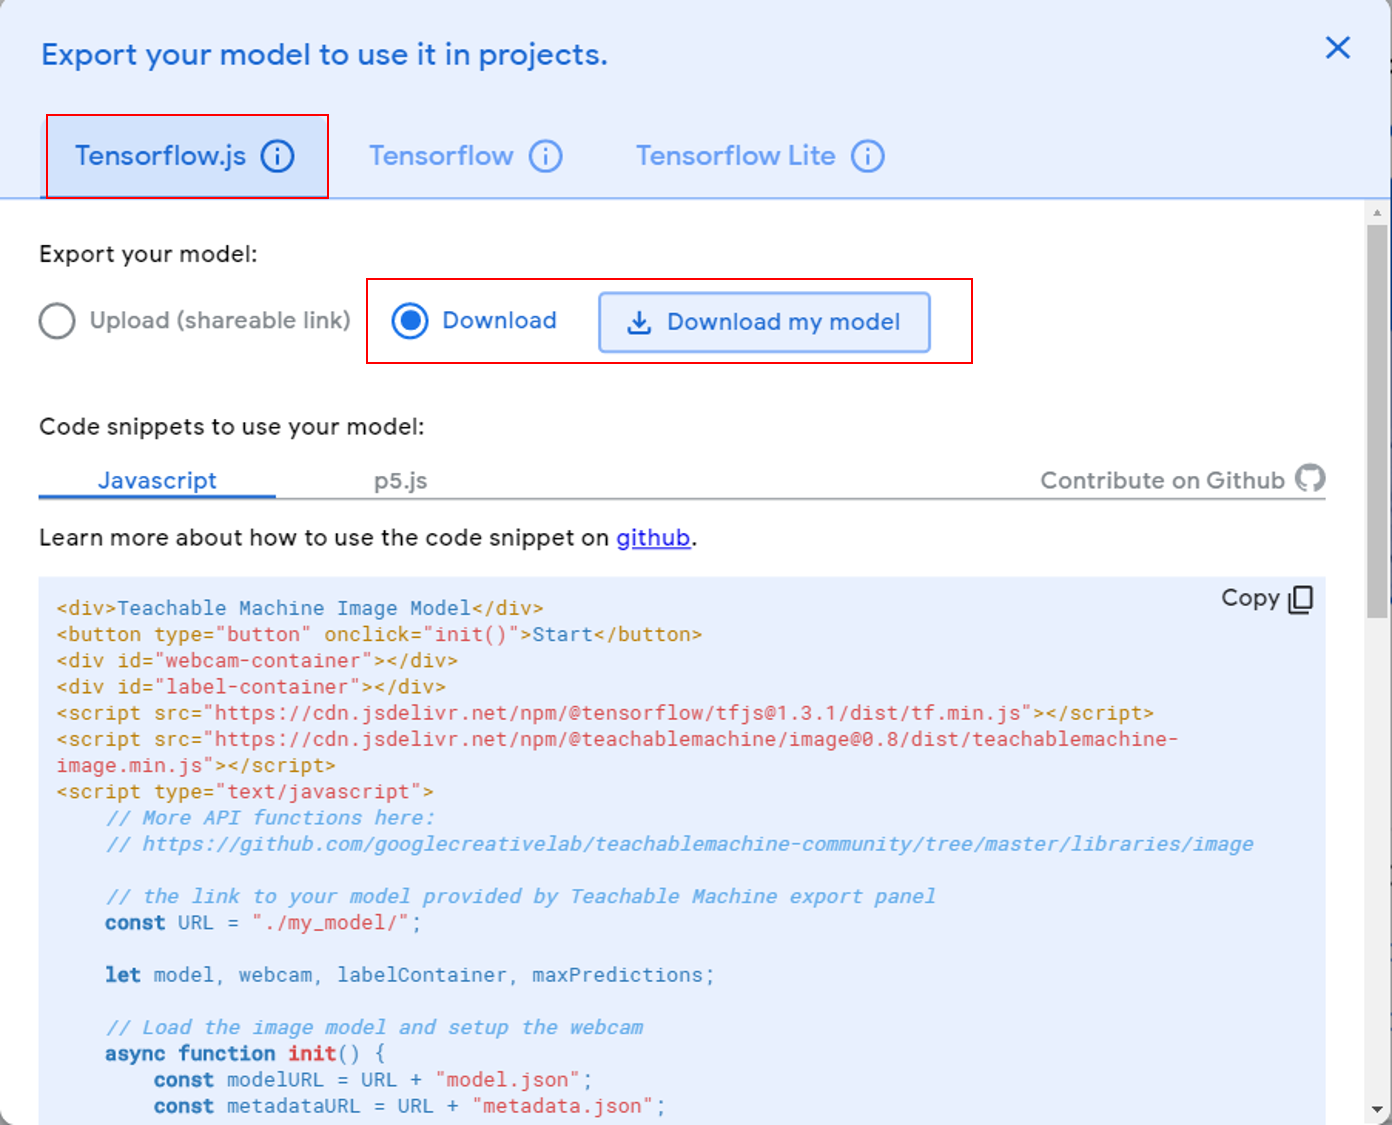Copy the code snippet with Copy
This screenshot has width=1392, height=1125.
click(x=1267, y=598)
